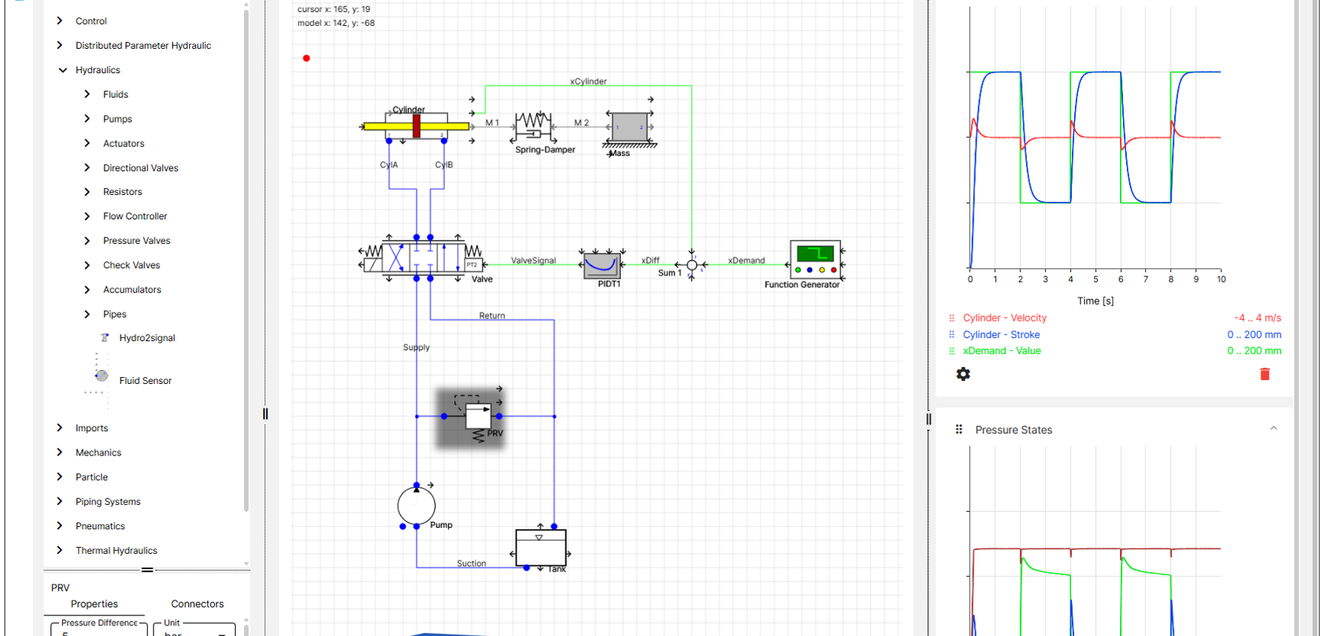The height and width of the screenshot is (636, 1320).
Task: Select the PIDT1 controller block
Action: tap(602, 263)
